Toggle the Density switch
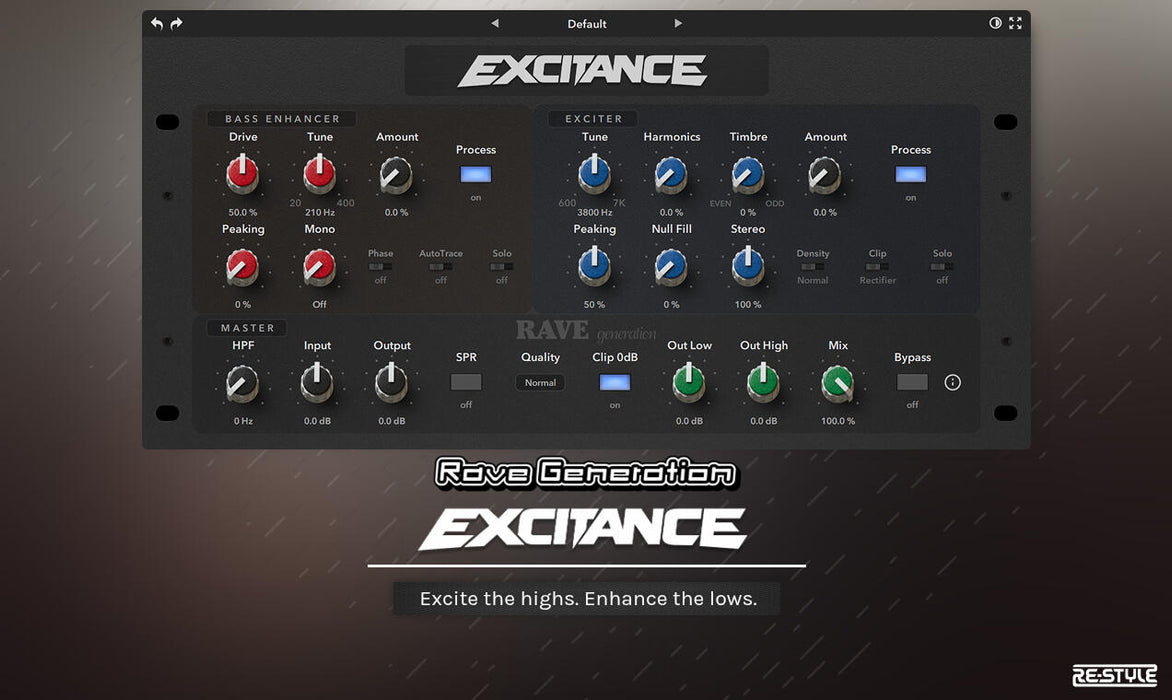 pyautogui.click(x=812, y=267)
